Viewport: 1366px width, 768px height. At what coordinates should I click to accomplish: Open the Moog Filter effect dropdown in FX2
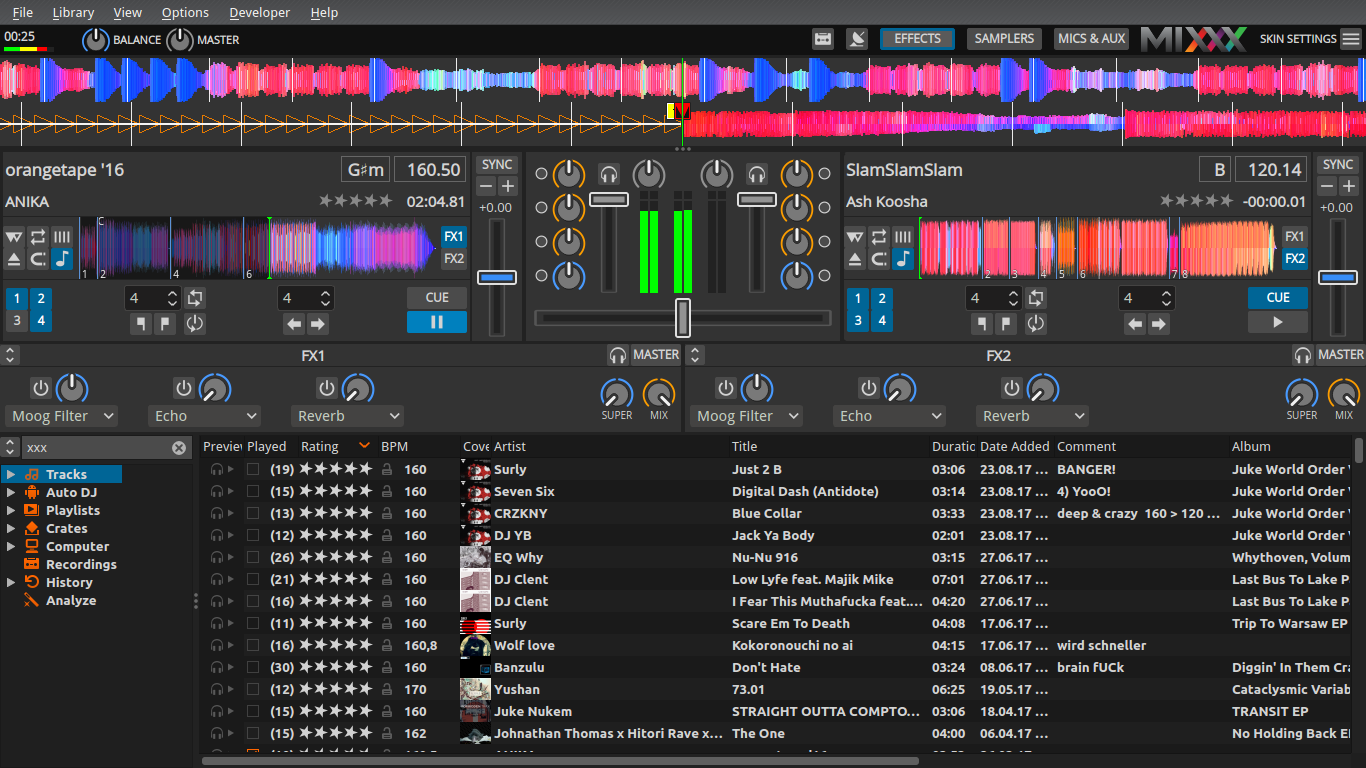(x=746, y=416)
